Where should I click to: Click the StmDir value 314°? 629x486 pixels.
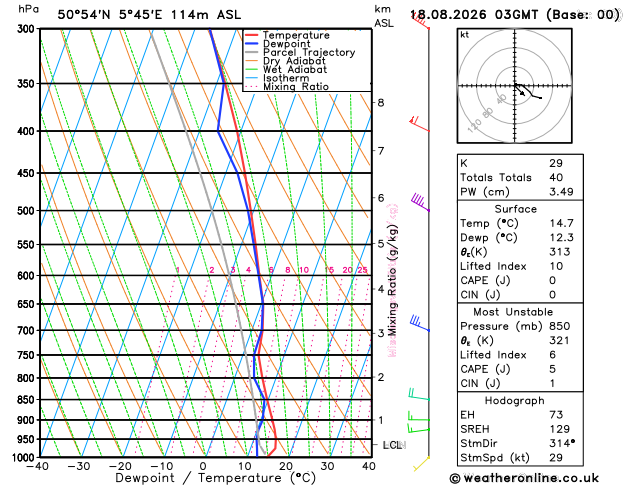coord(562,443)
